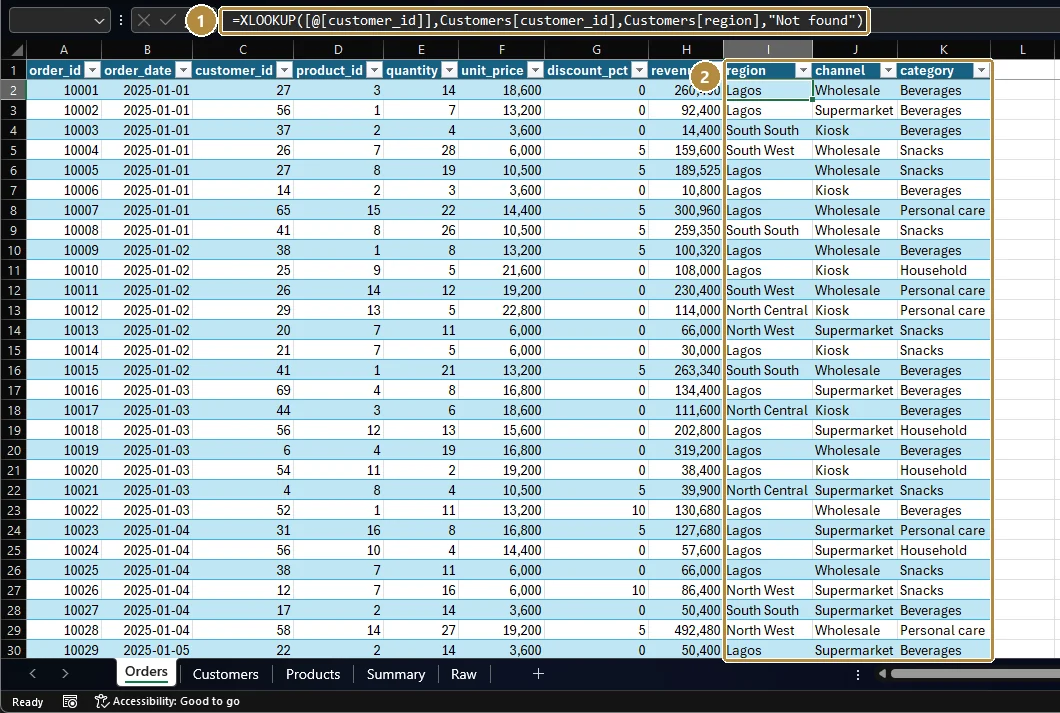This screenshot has height=713, width=1060.
Task: Open the channel filter dropdown
Action: pyautogui.click(x=888, y=70)
